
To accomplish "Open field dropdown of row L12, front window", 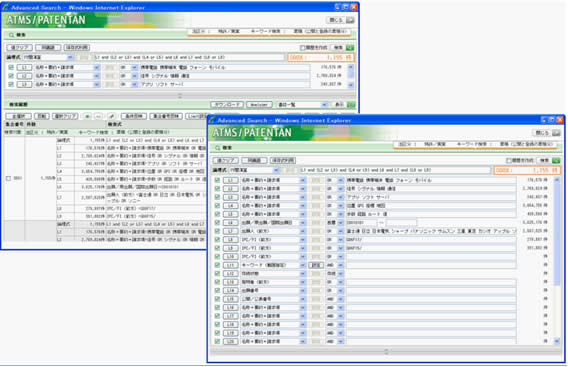I will (x=302, y=274).
